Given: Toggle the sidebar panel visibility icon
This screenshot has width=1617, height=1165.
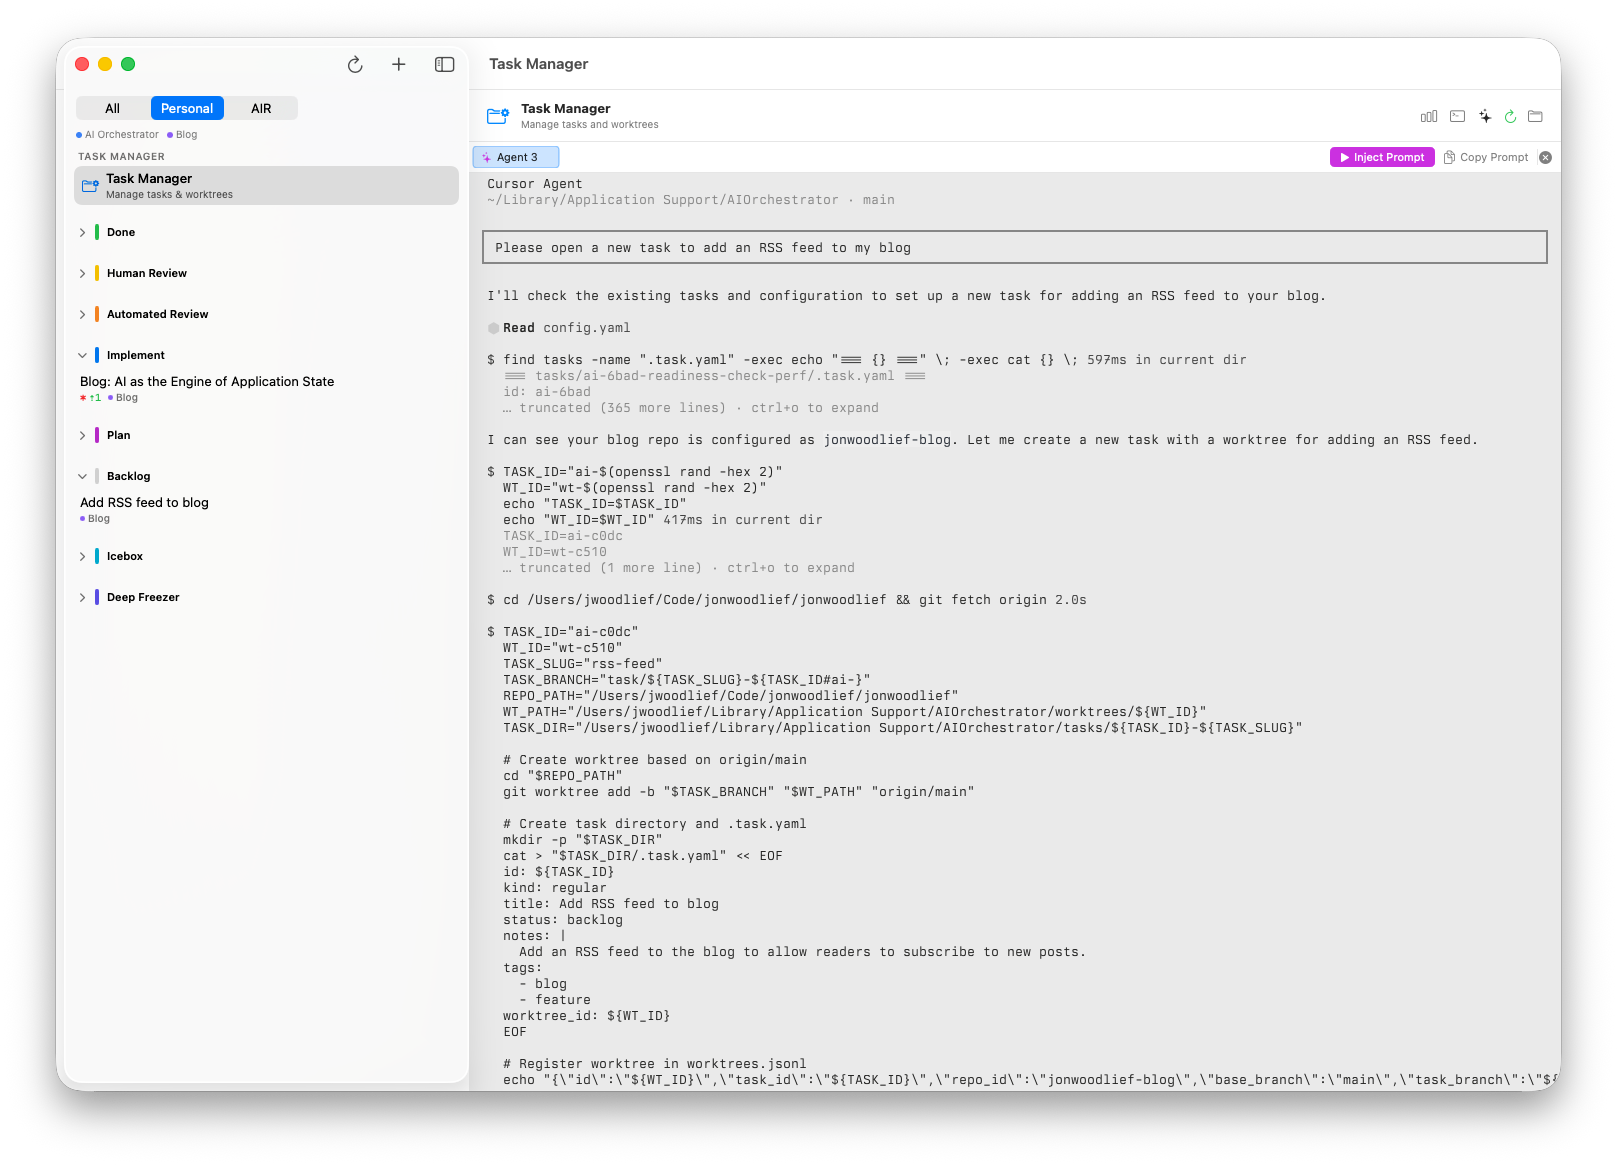Looking at the screenshot, I should coord(444,65).
